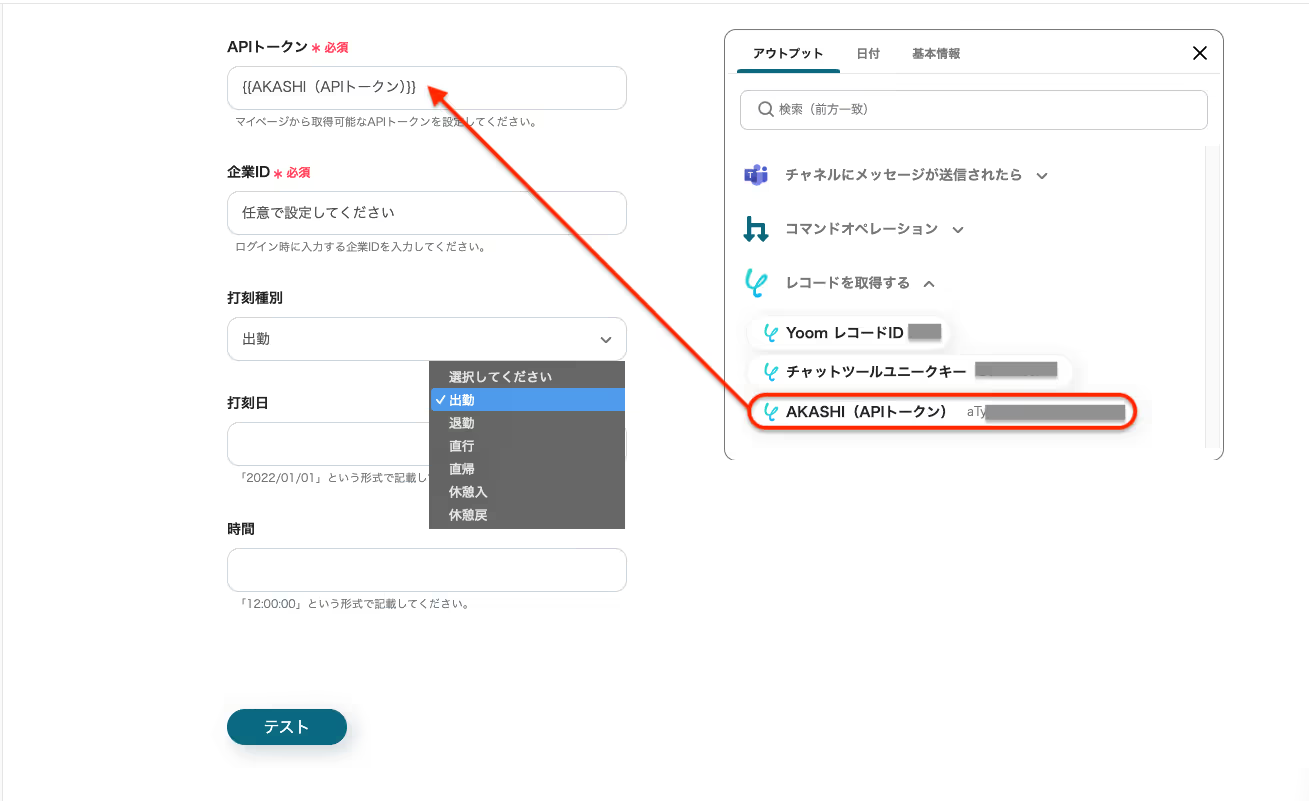Click the command operation icon
1309x801 pixels.
click(x=755, y=229)
